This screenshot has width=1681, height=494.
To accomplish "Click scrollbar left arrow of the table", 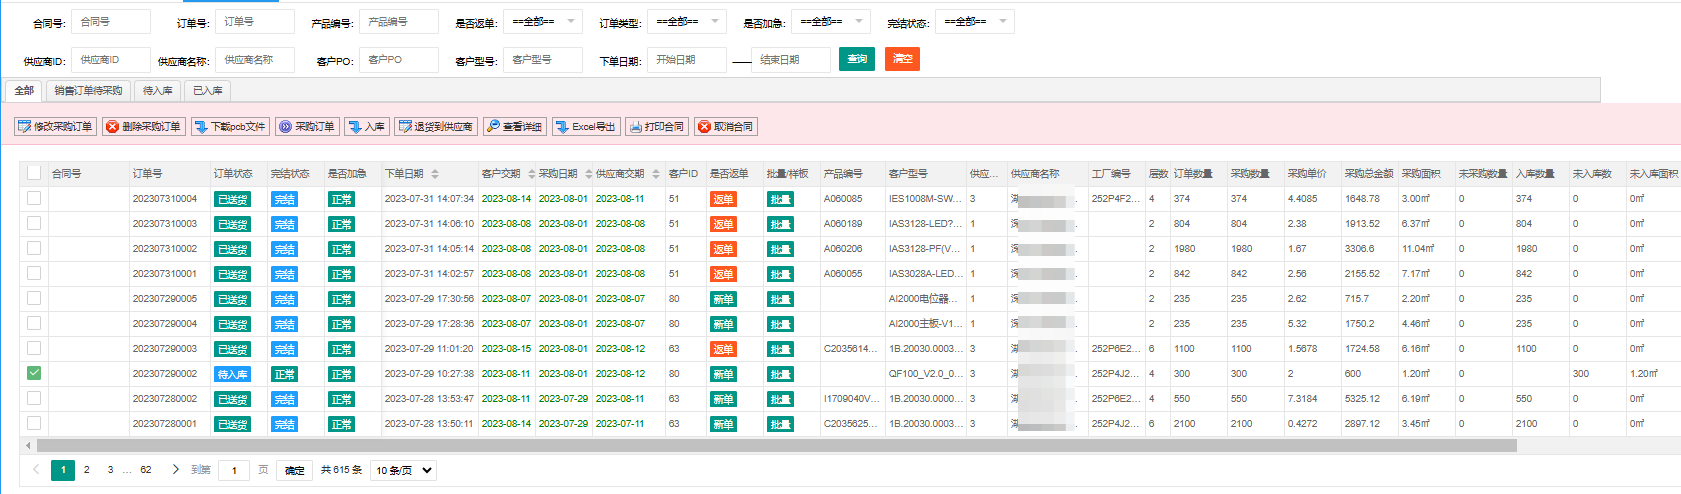I will [x=28, y=445].
